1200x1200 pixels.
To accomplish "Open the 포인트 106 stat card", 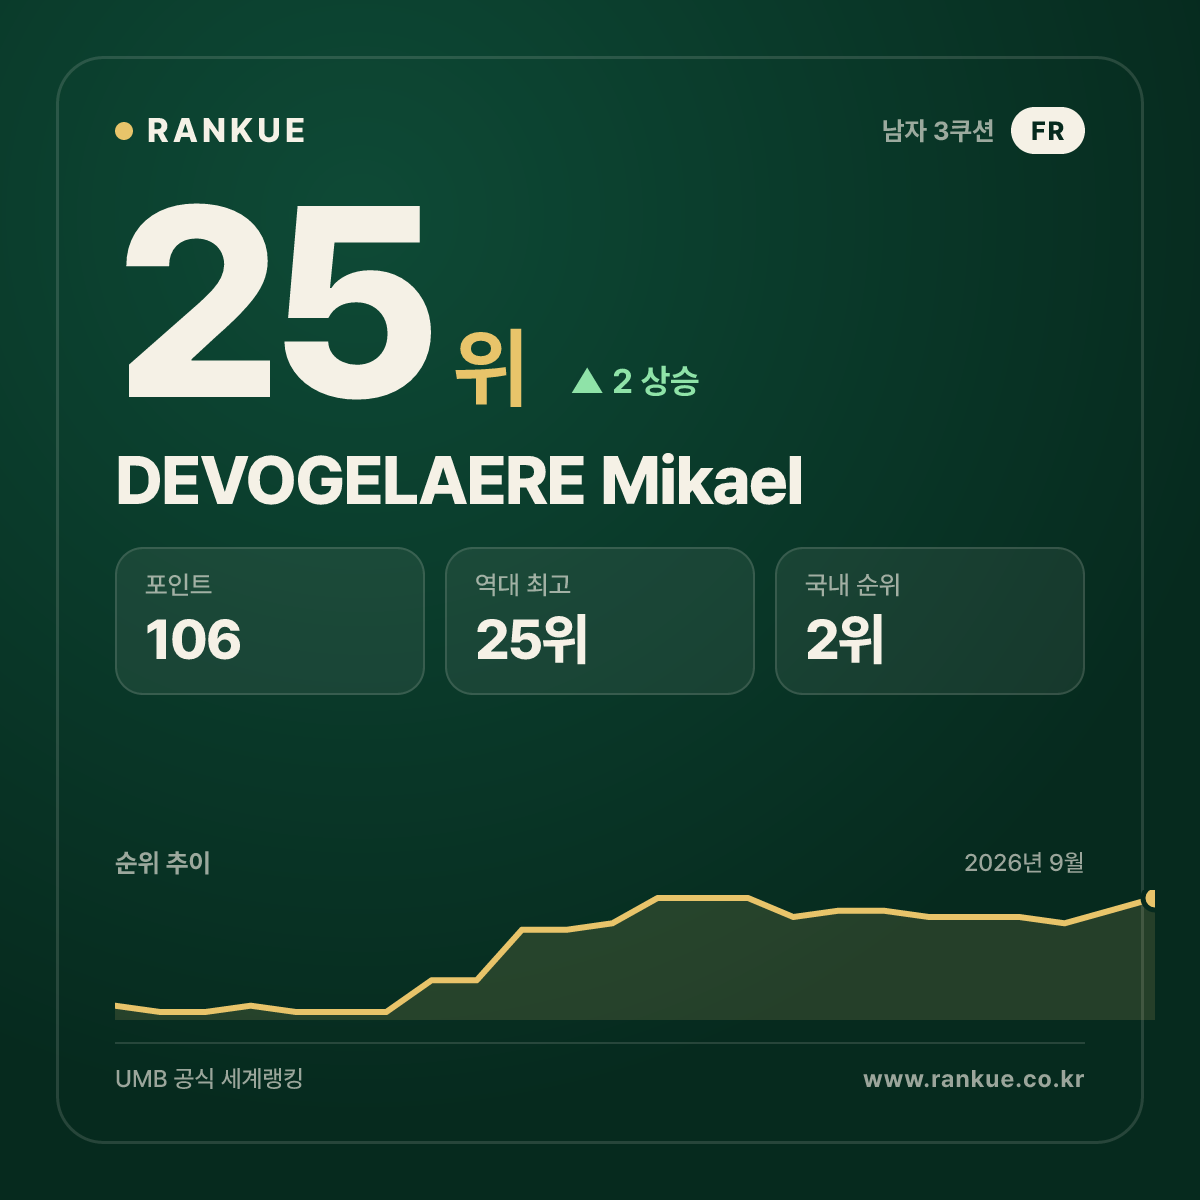I will [x=270, y=621].
